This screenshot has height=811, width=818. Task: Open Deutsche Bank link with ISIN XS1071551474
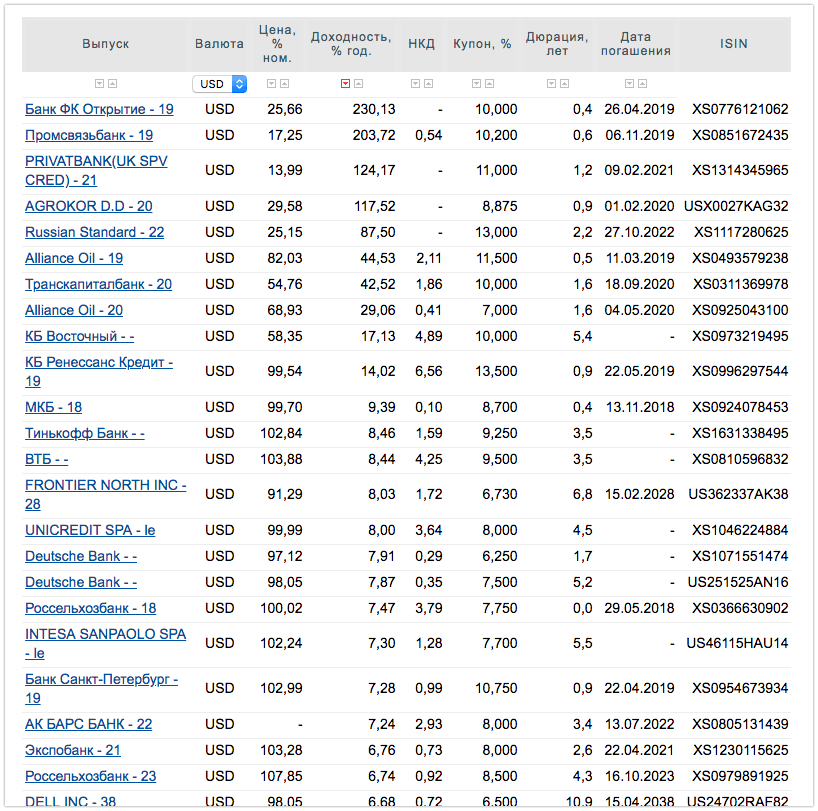click(81, 557)
